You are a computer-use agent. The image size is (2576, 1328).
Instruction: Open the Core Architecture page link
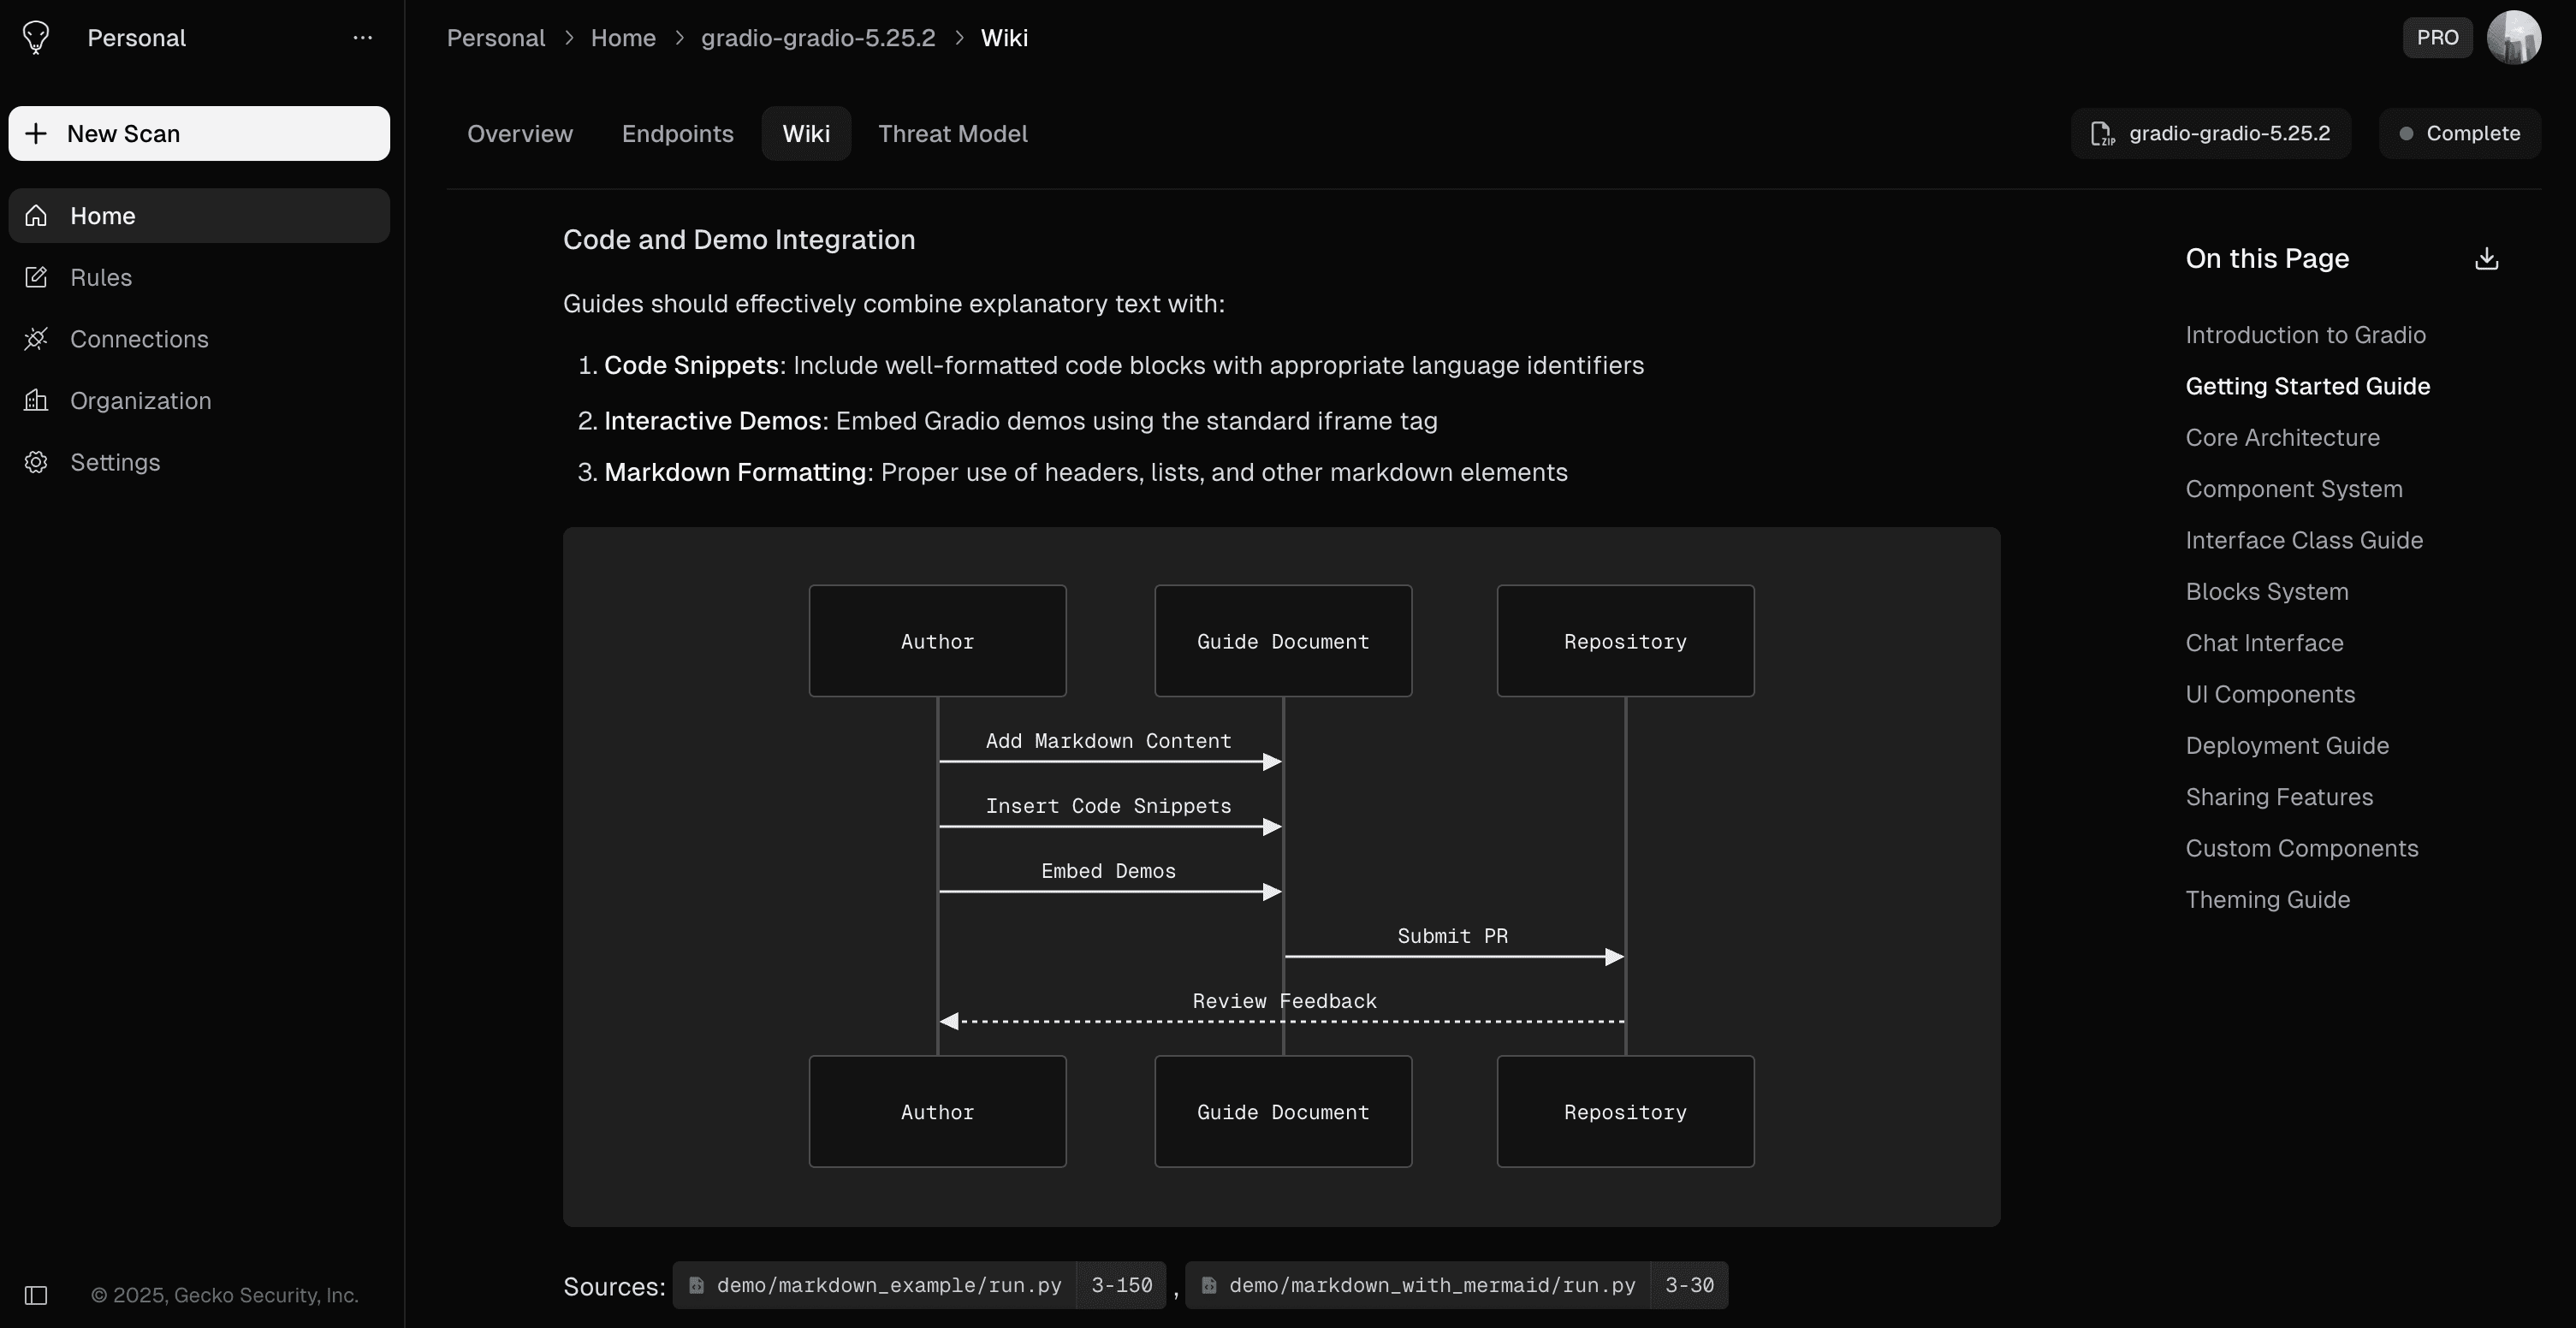coord(2283,437)
